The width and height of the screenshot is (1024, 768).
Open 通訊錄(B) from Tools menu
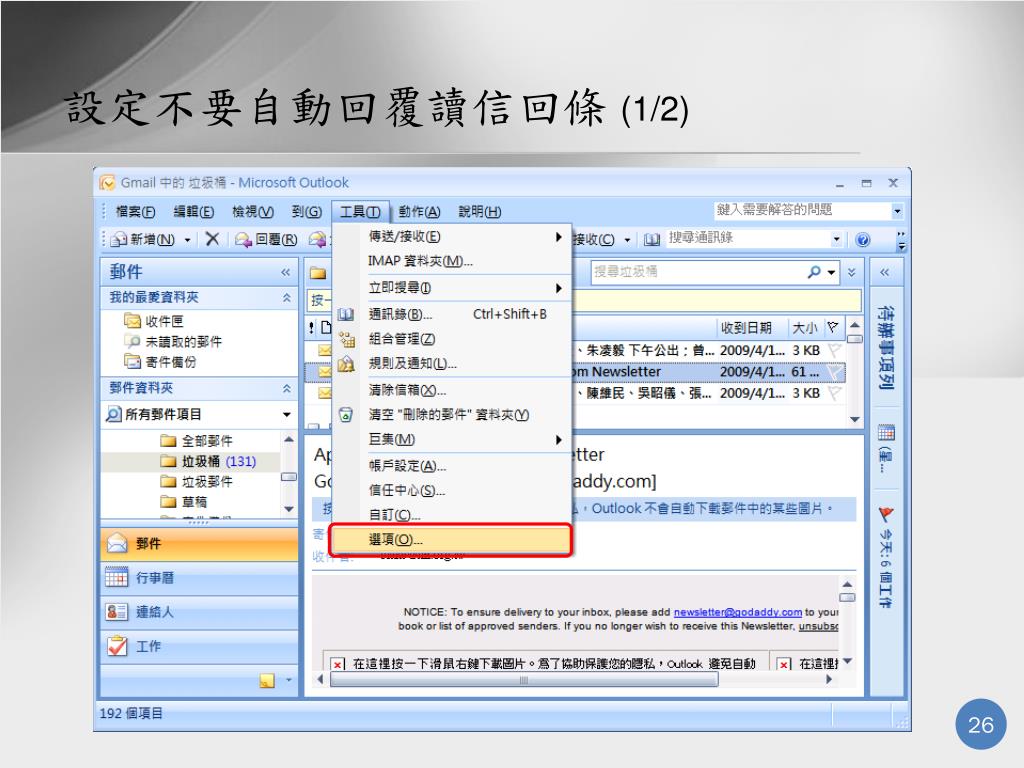point(451,314)
